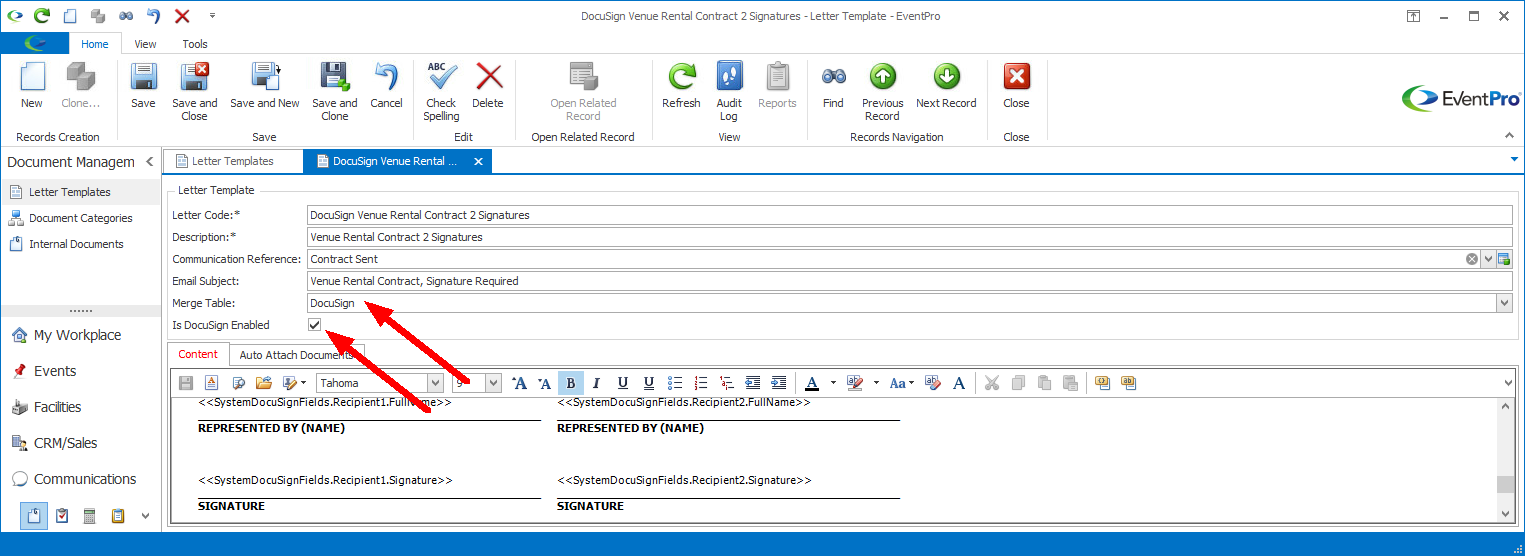Open the Home ribbon tab
Screen dimensions: 1525x556
point(95,44)
